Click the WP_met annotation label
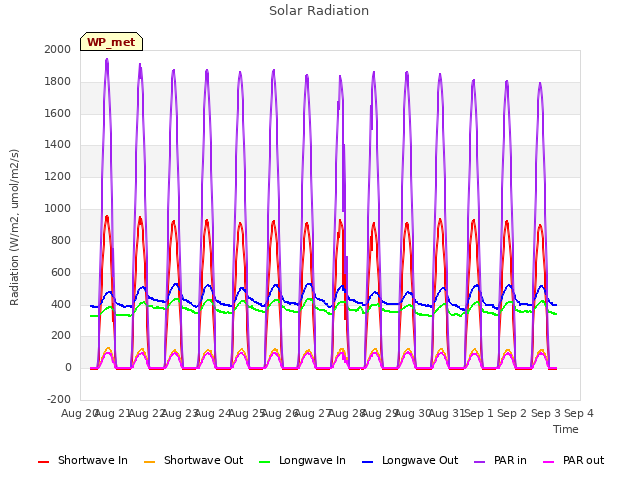 pyautogui.click(x=111, y=42)
